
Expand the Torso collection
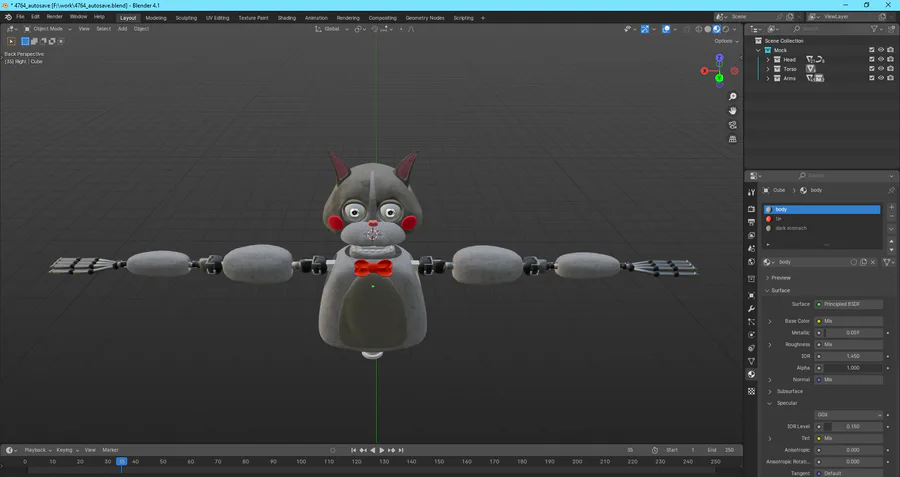click(x=768, y=69)
